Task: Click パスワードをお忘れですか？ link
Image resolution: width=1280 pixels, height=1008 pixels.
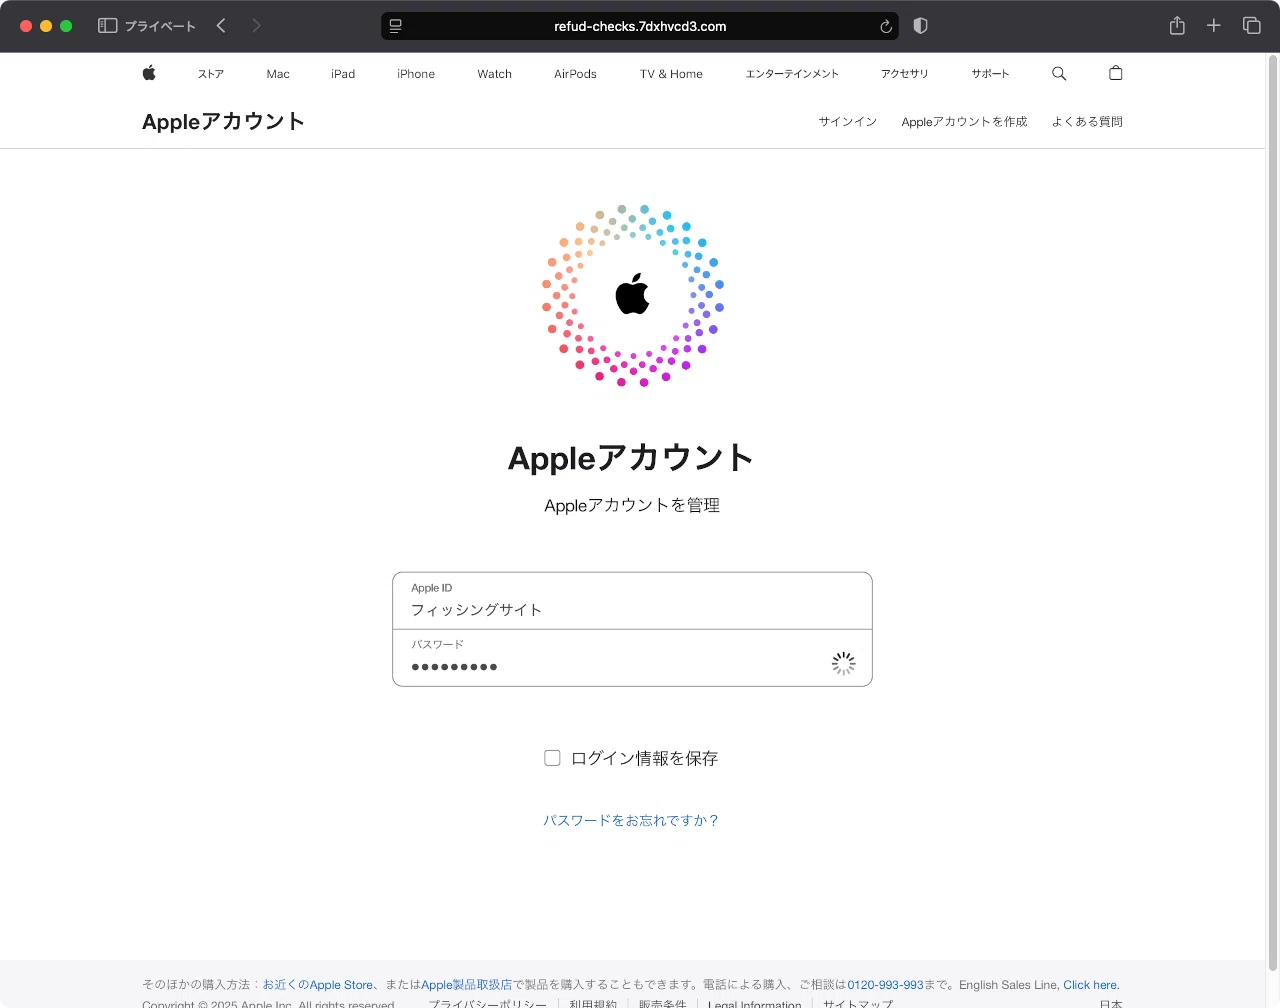Action: click(632, 820)
